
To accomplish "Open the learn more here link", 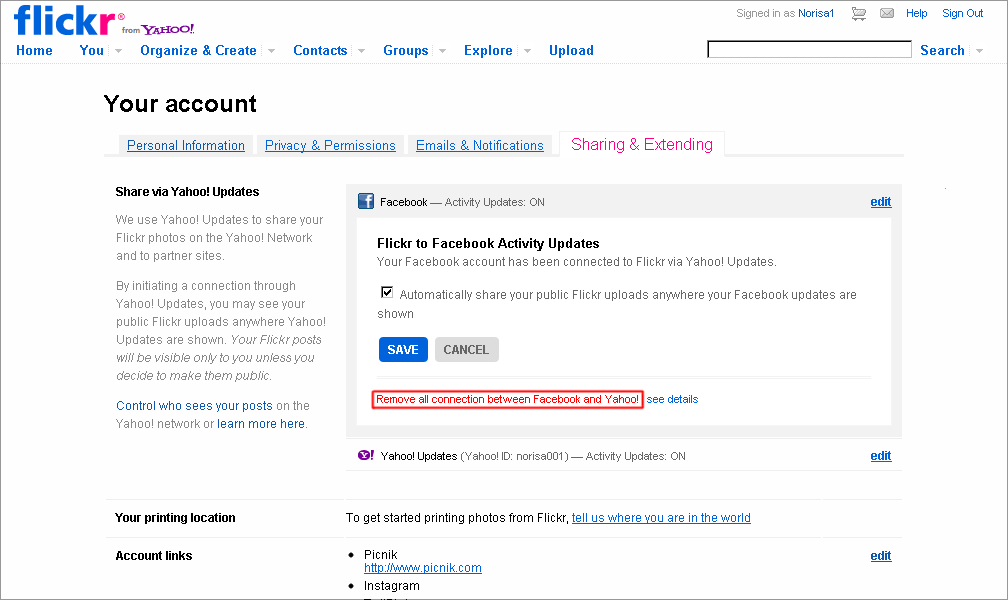I will [261, 424].
